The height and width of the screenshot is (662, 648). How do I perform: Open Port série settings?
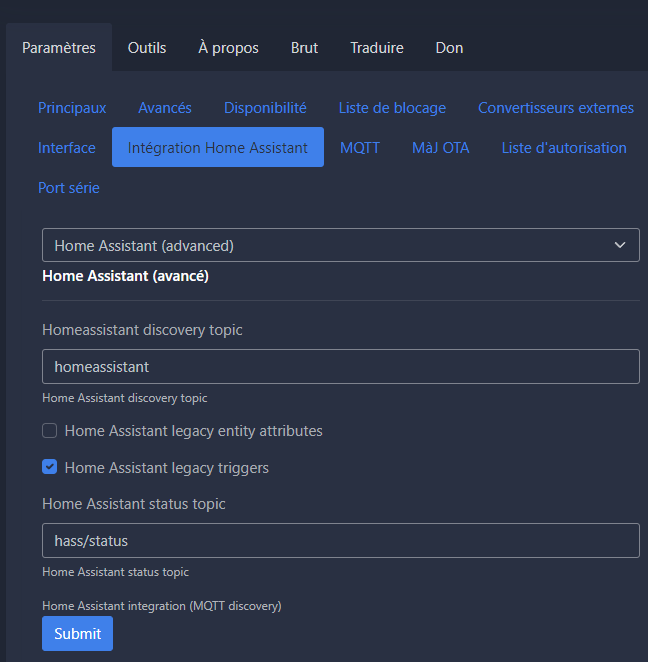coord(69,187)
